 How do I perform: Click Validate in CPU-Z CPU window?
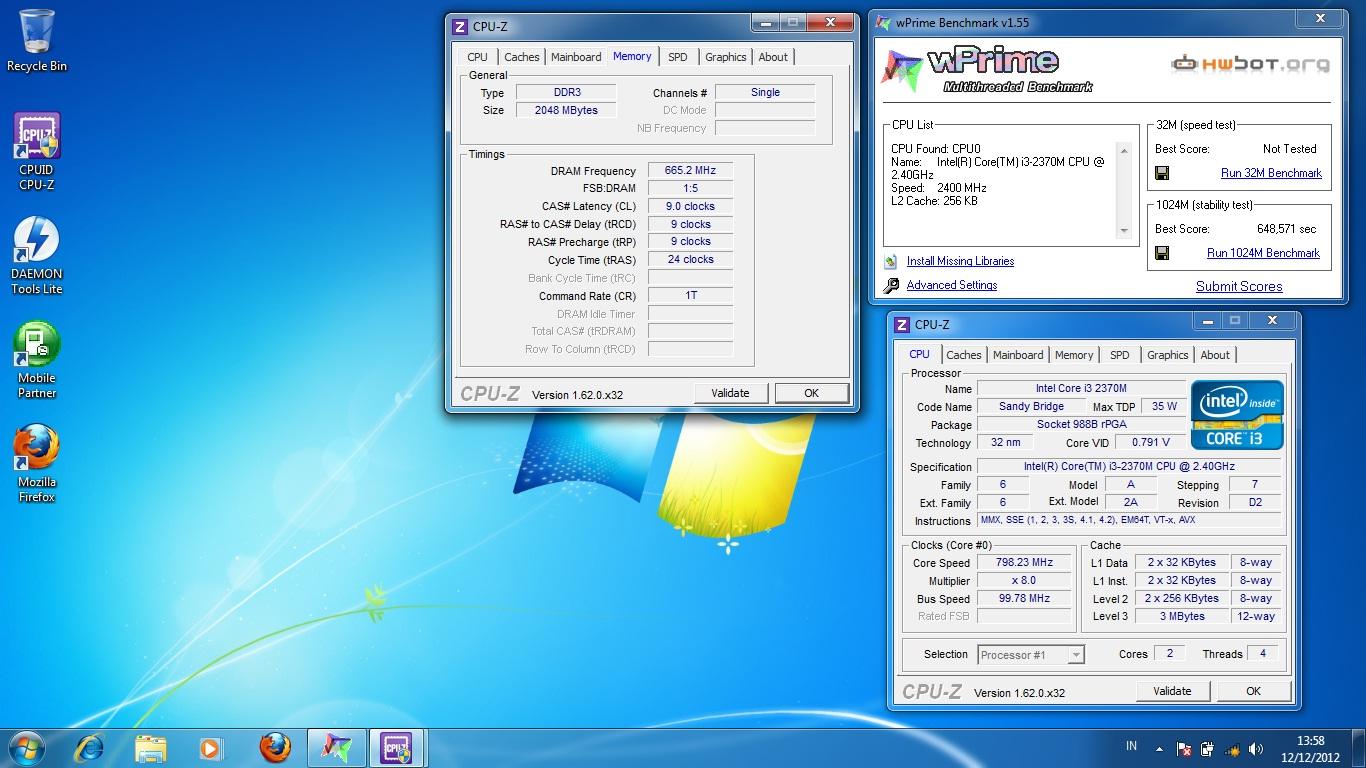tap(1172, 691)
